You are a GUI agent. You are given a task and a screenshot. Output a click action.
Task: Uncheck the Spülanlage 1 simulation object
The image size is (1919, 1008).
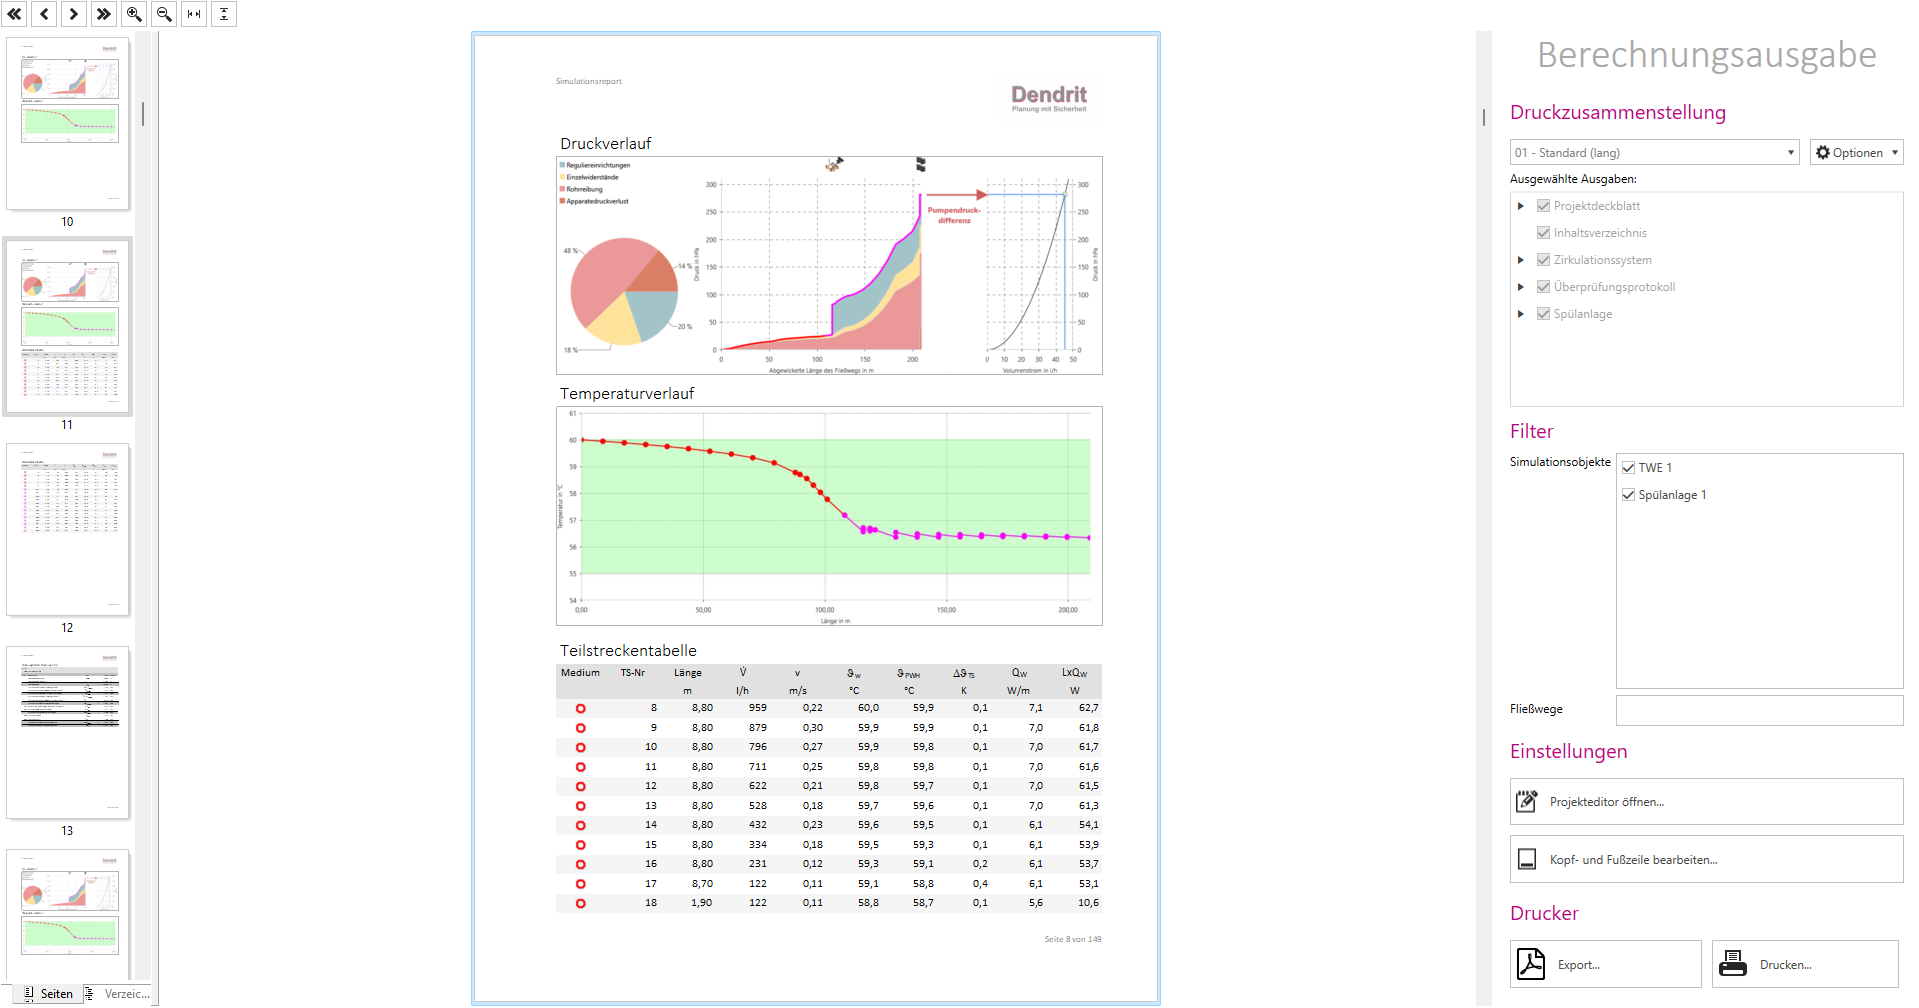[x=1628, y=495]
